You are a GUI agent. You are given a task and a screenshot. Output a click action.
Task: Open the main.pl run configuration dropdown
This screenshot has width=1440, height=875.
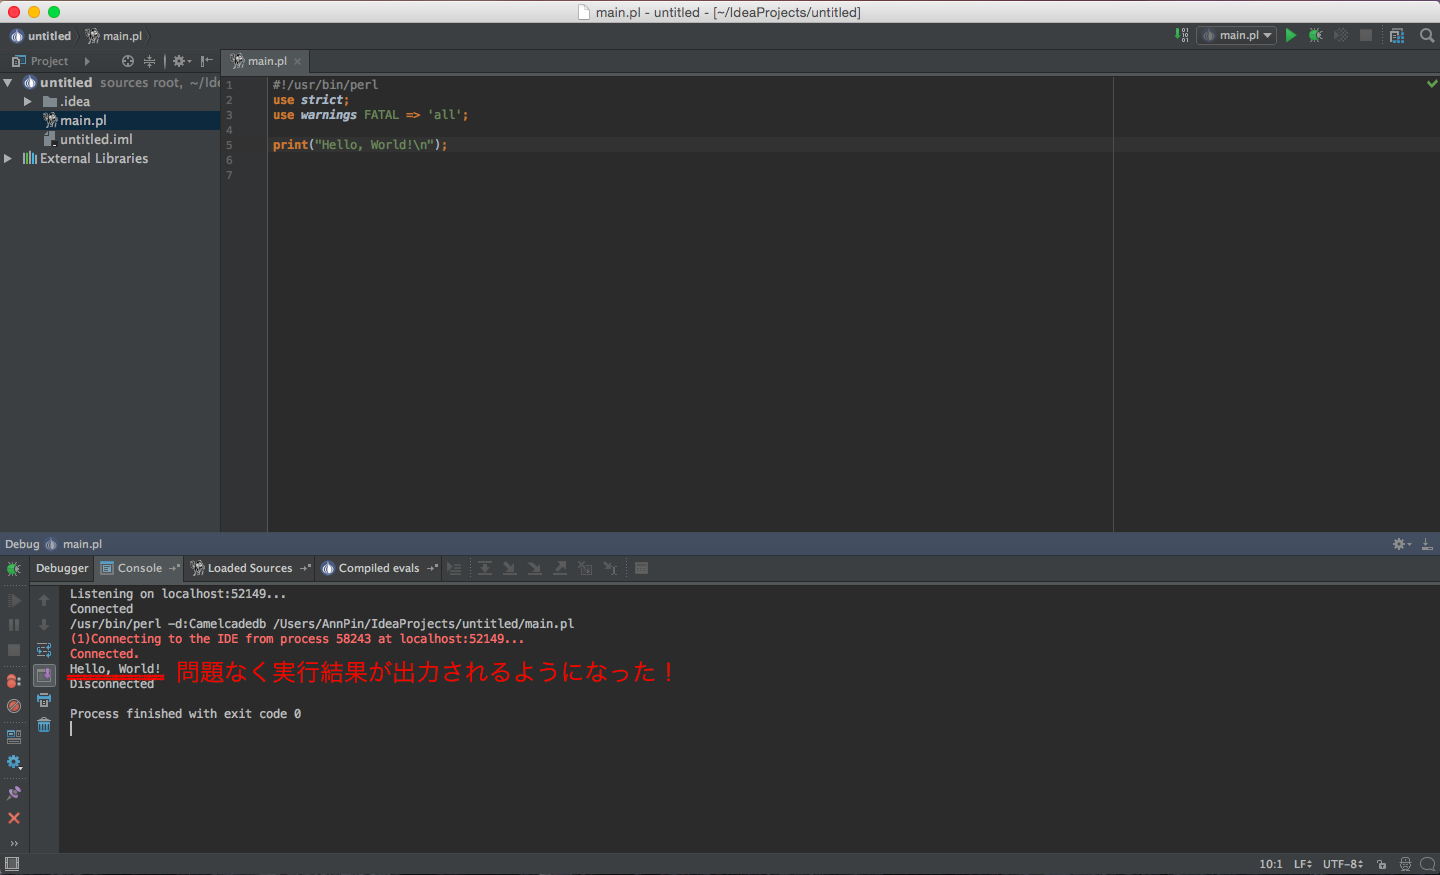pos(1237,35)
